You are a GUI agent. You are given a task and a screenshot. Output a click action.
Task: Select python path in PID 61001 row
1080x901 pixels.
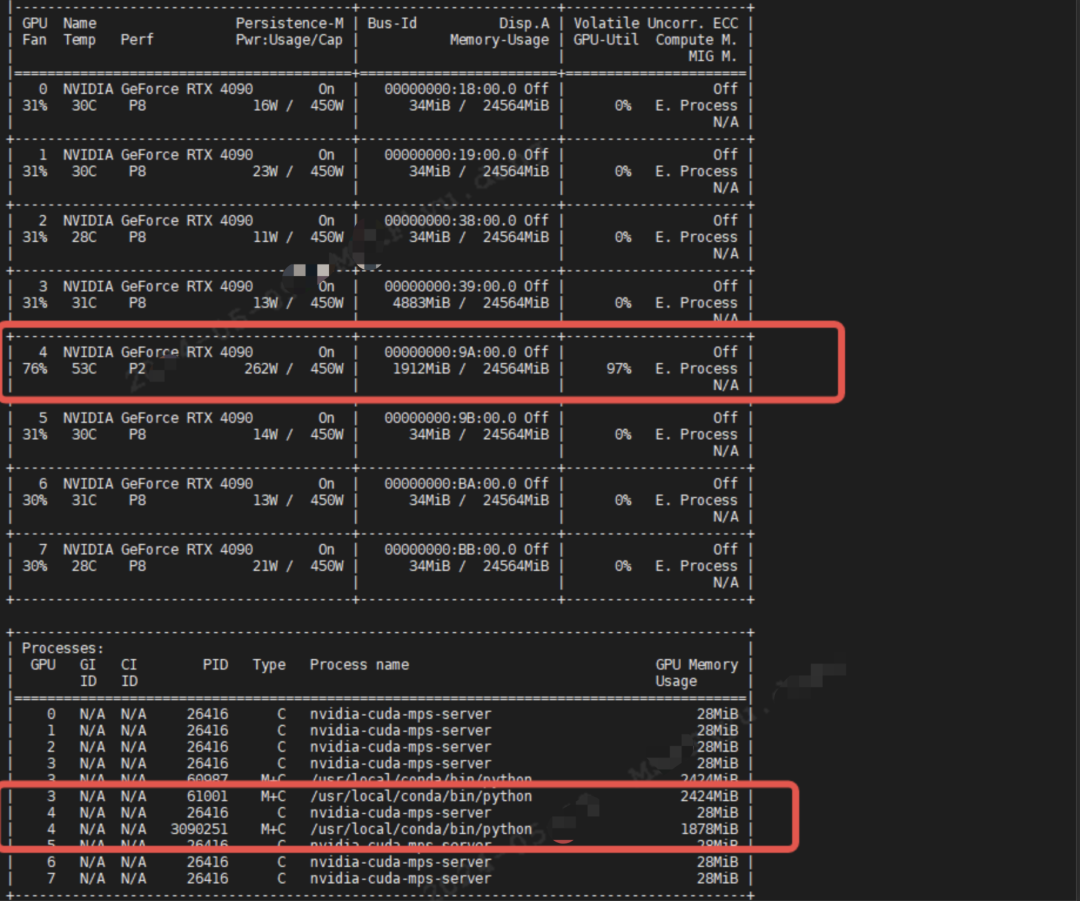[x=421, y=797]
